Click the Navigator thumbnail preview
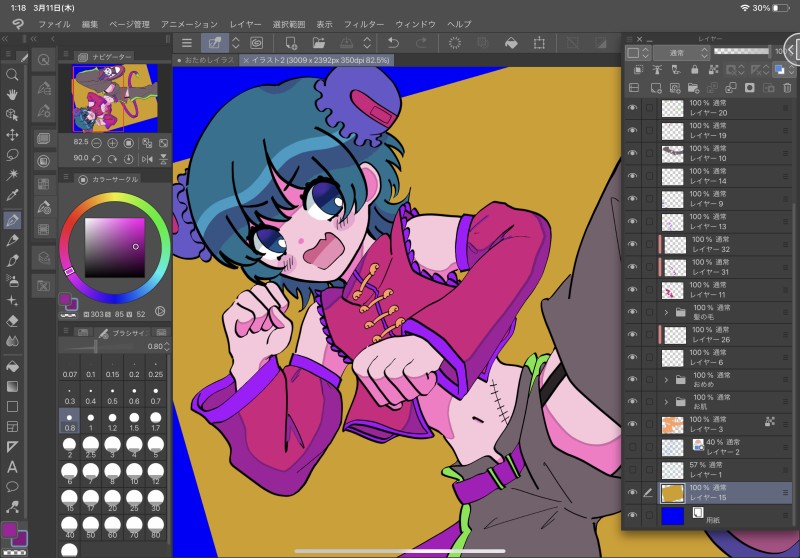800x558 pixels. pyautogui.click(x=115, y=98)
